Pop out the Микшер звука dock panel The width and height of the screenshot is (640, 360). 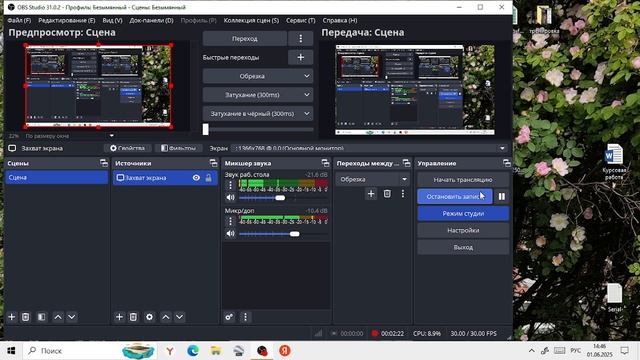(x=325, y=163)
